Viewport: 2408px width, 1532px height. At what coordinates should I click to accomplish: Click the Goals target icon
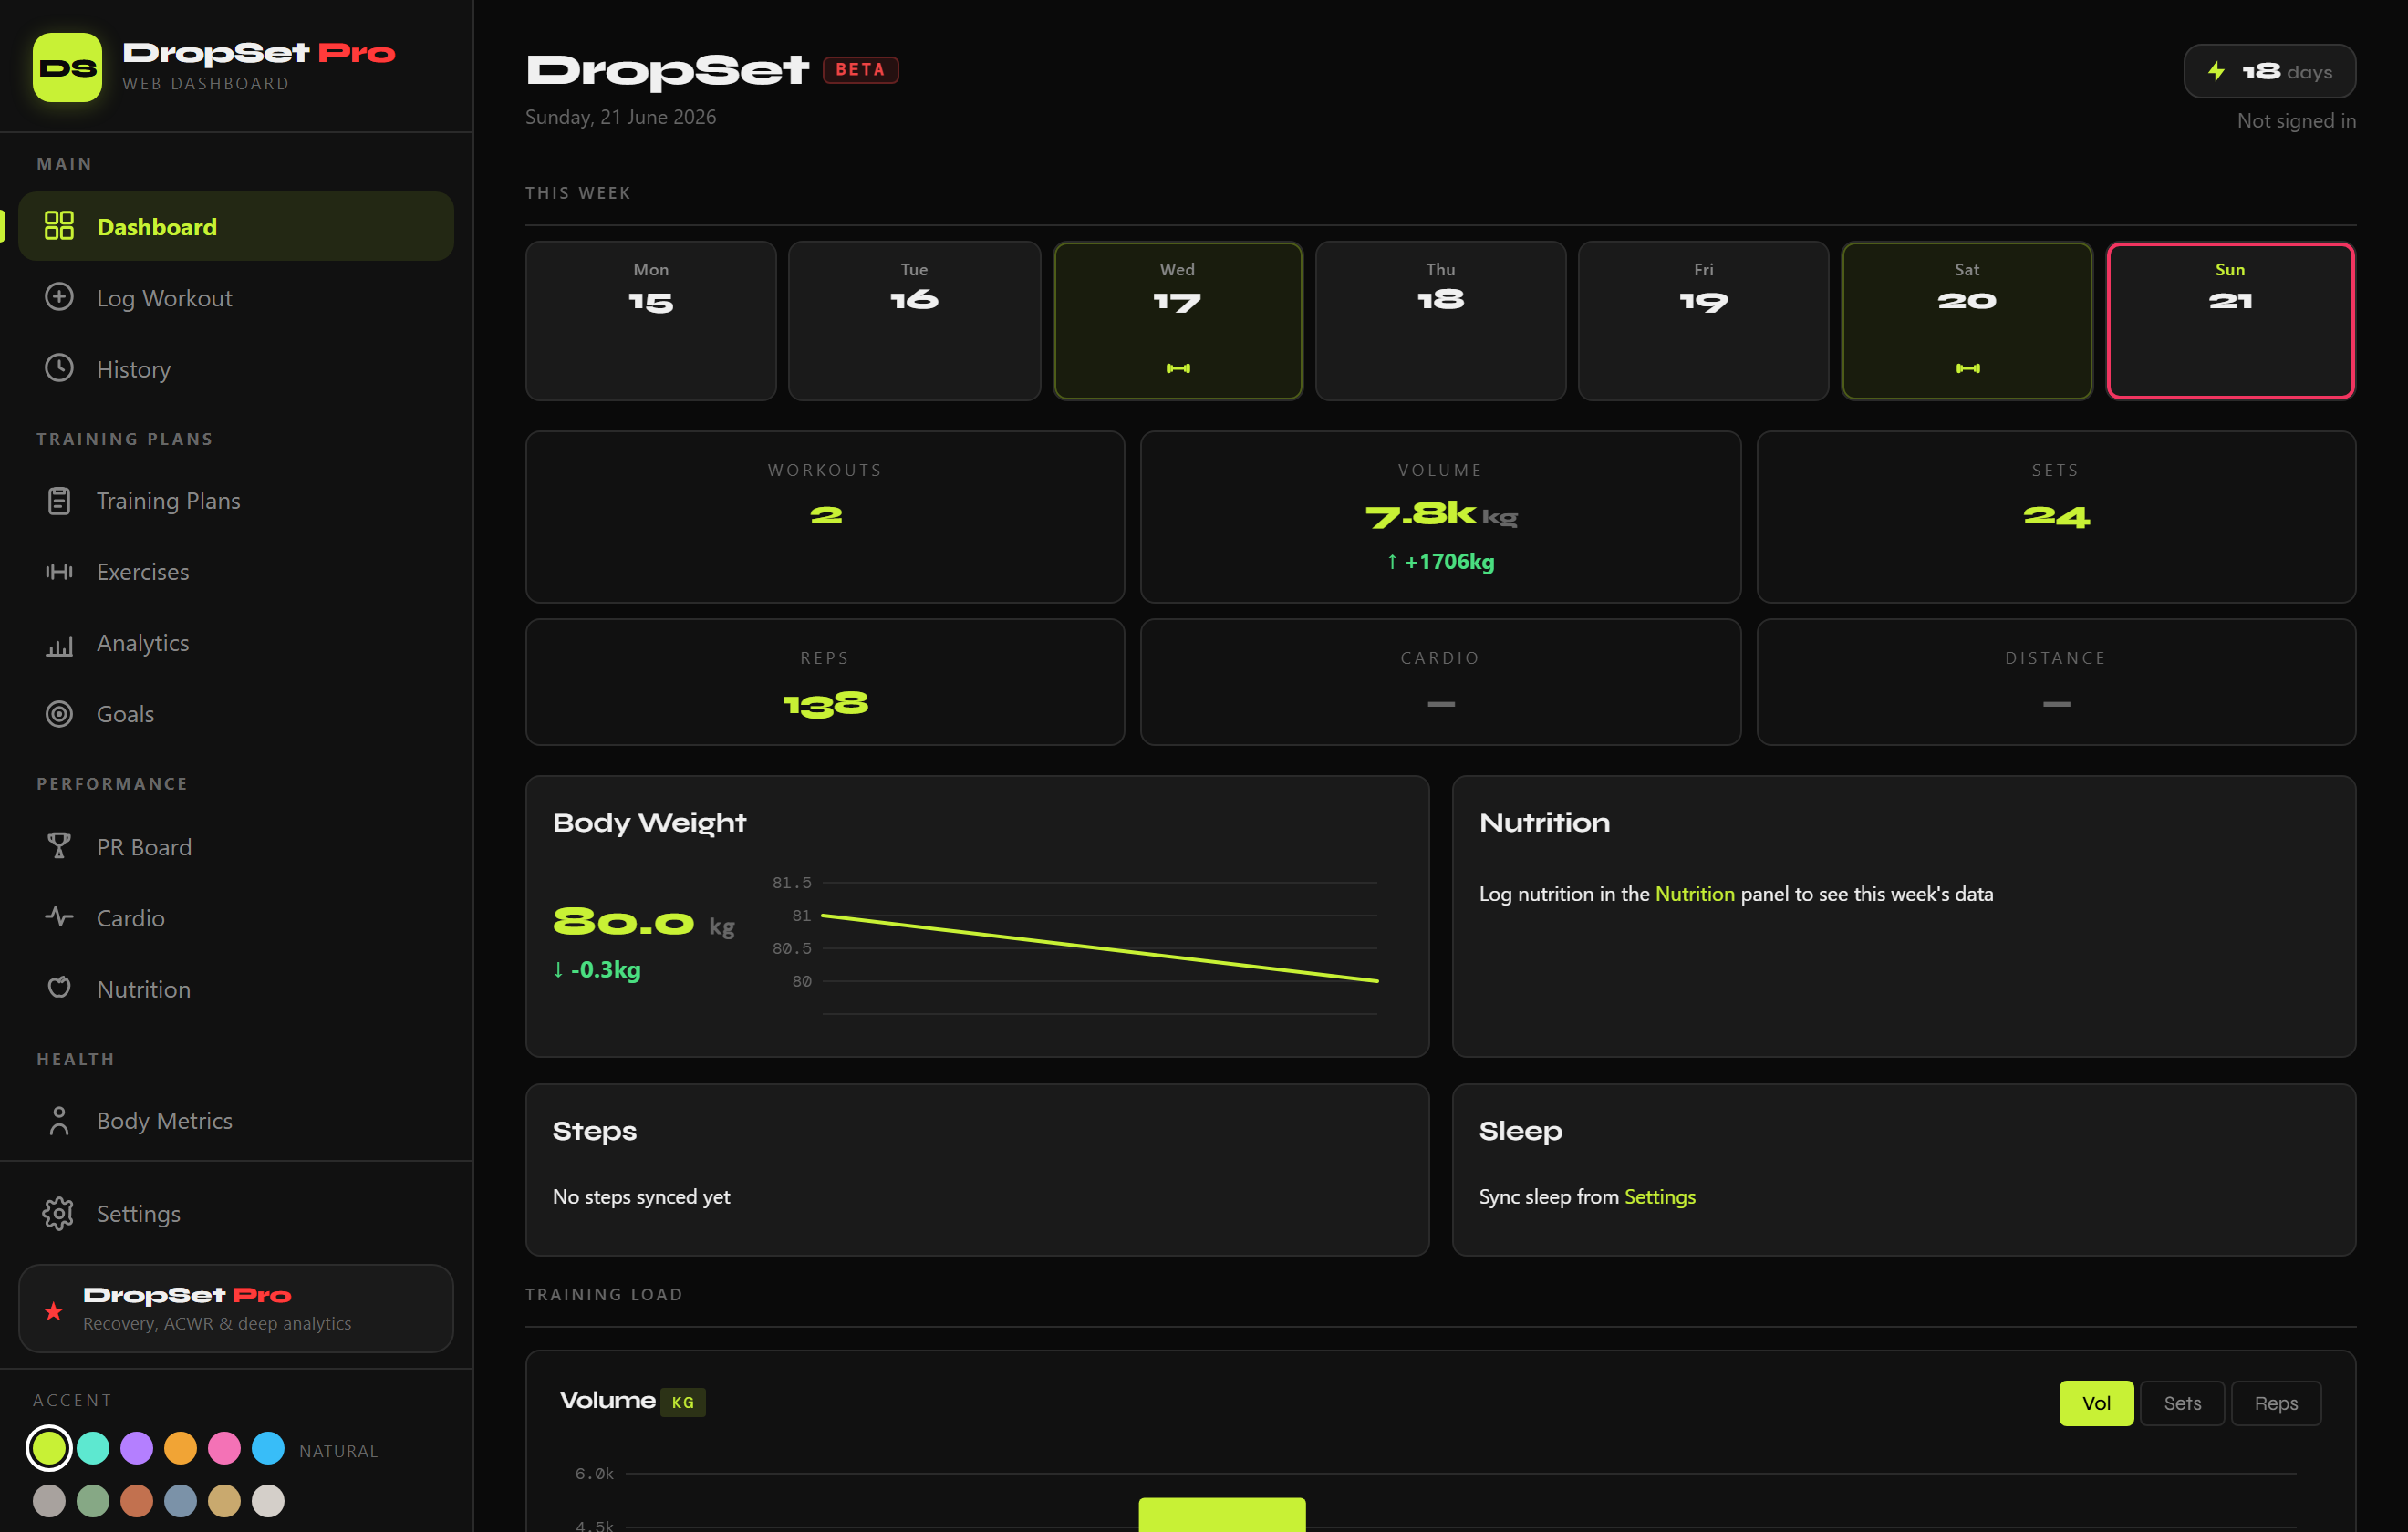pos(59,714)
